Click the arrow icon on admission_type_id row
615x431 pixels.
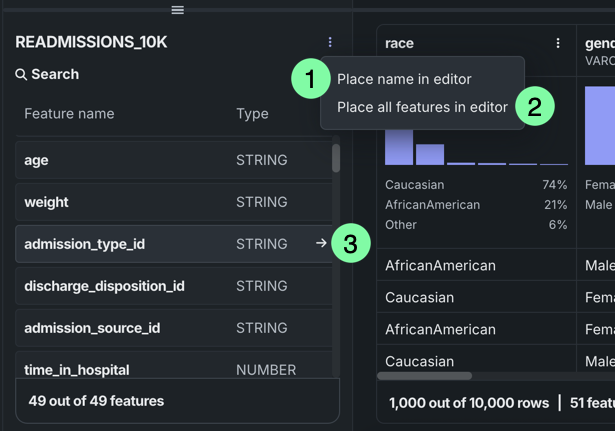click(x=321, y=243)
